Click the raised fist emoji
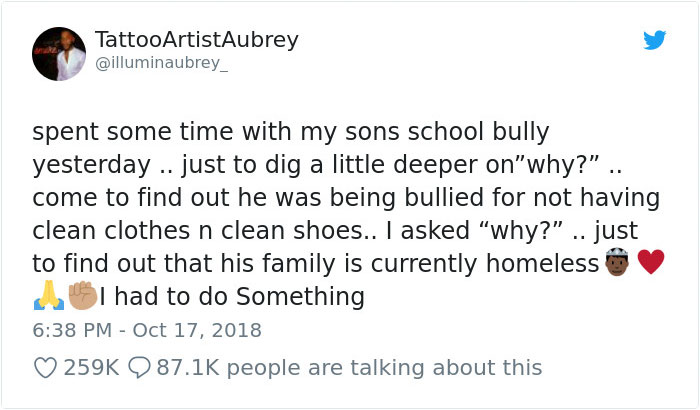Viewport: 700px width, 410px height. point(82,297)
